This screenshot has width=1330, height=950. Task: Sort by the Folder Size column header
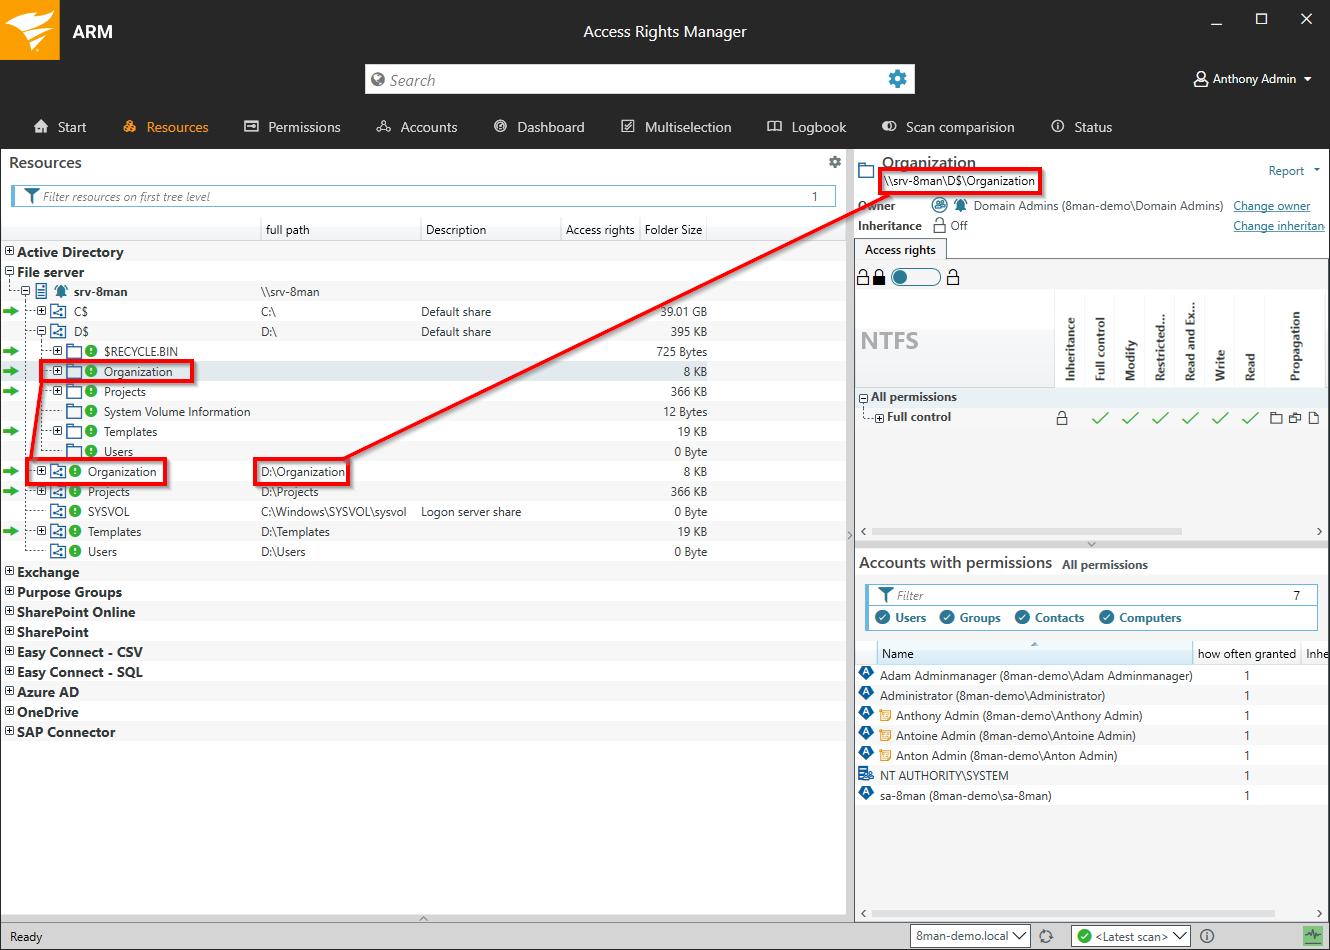coord(673,229)
